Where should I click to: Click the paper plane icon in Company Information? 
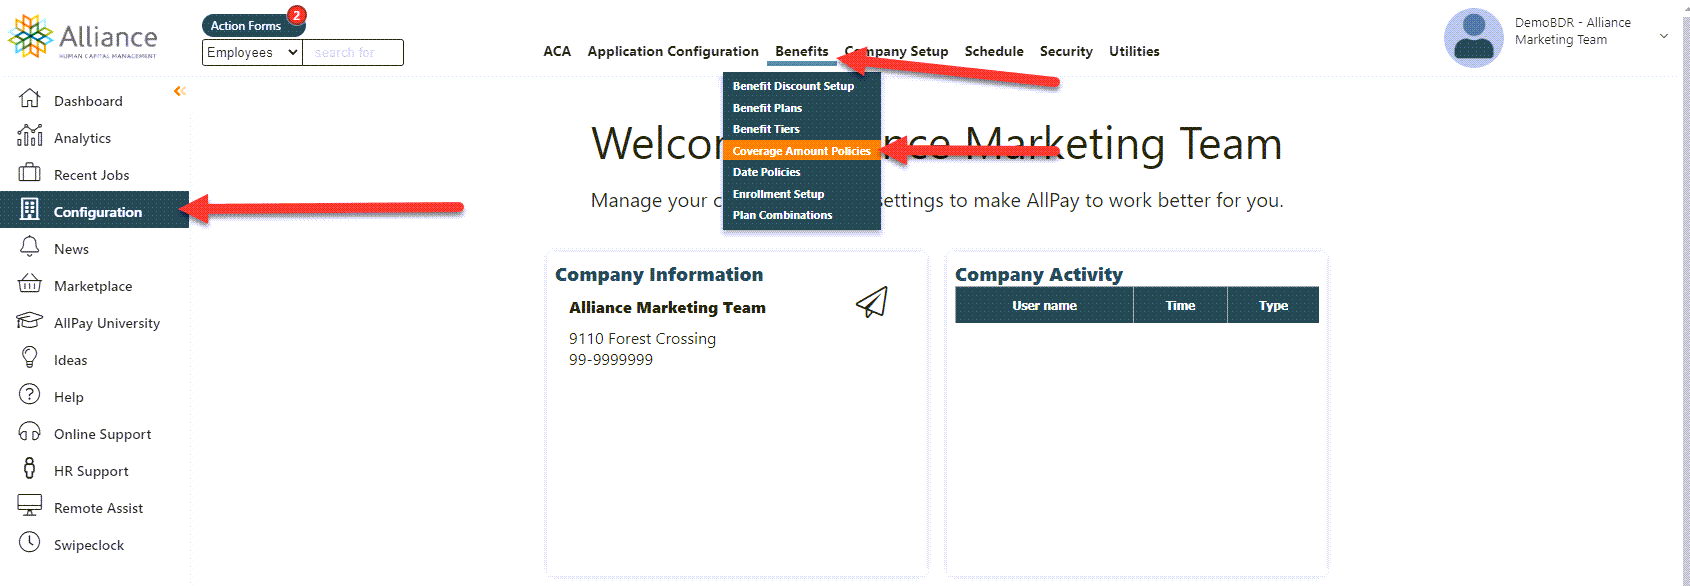[x=872, y=302]
